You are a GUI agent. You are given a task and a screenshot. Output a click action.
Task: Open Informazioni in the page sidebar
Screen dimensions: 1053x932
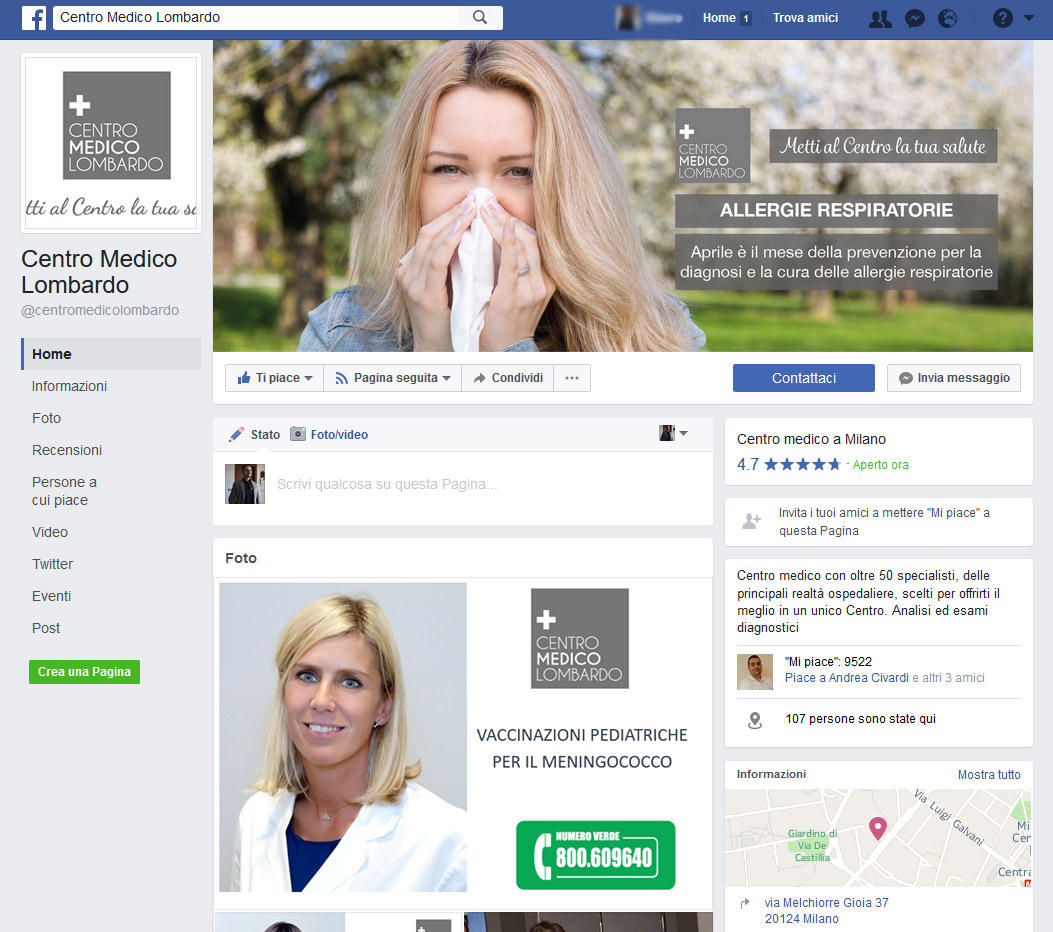point(69,386)
